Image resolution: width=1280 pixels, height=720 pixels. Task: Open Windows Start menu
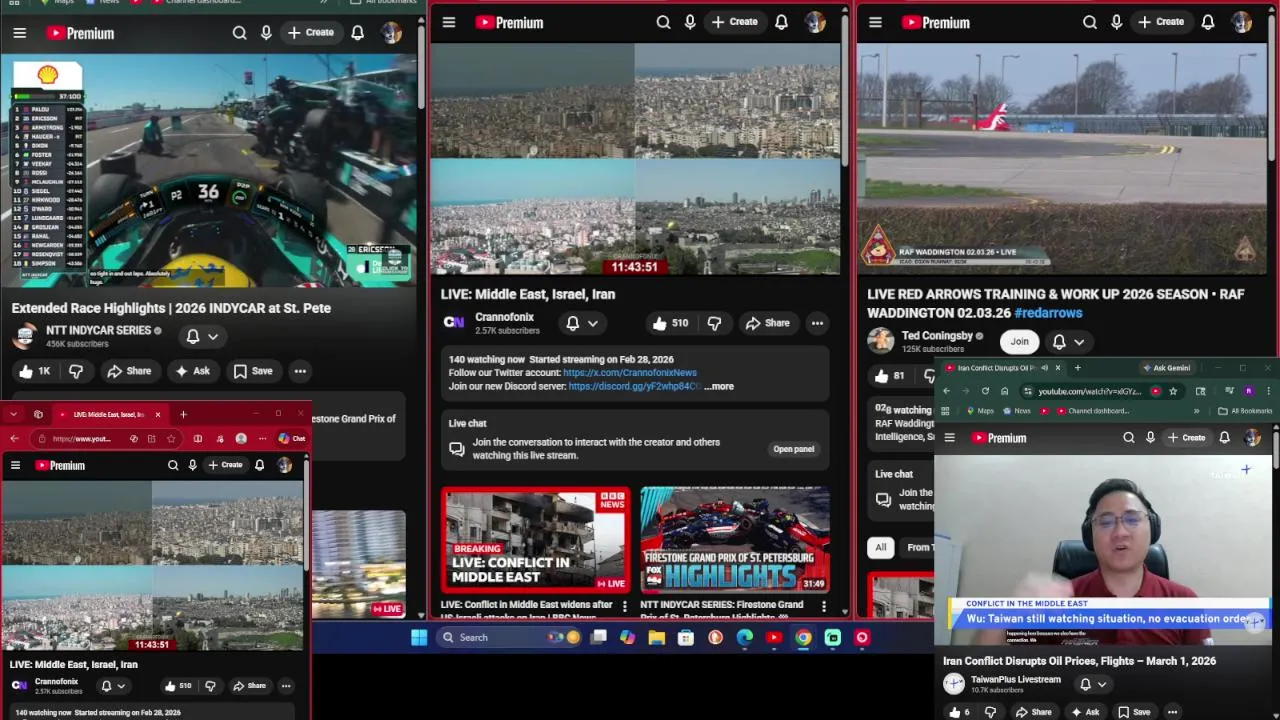click(x=419, y=637)
